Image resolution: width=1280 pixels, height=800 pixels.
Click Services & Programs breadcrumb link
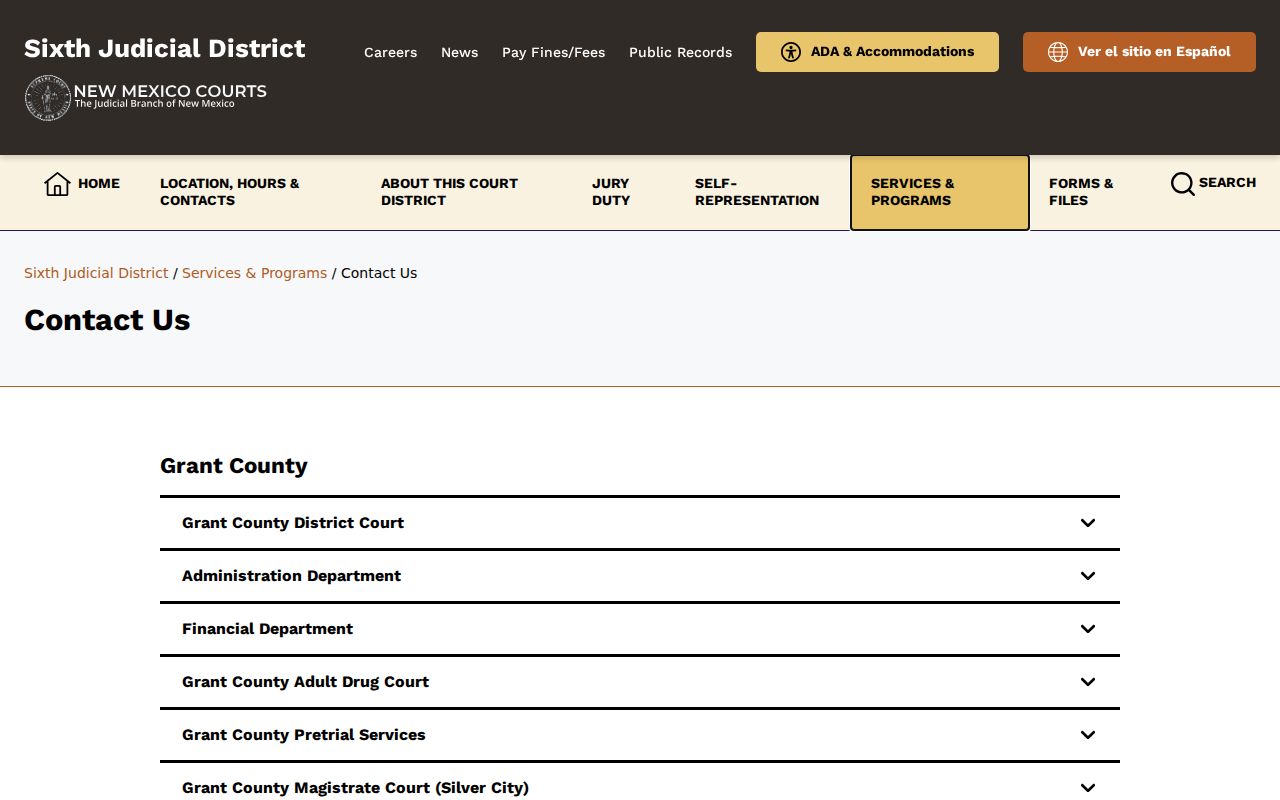click(x=254, y=273)
